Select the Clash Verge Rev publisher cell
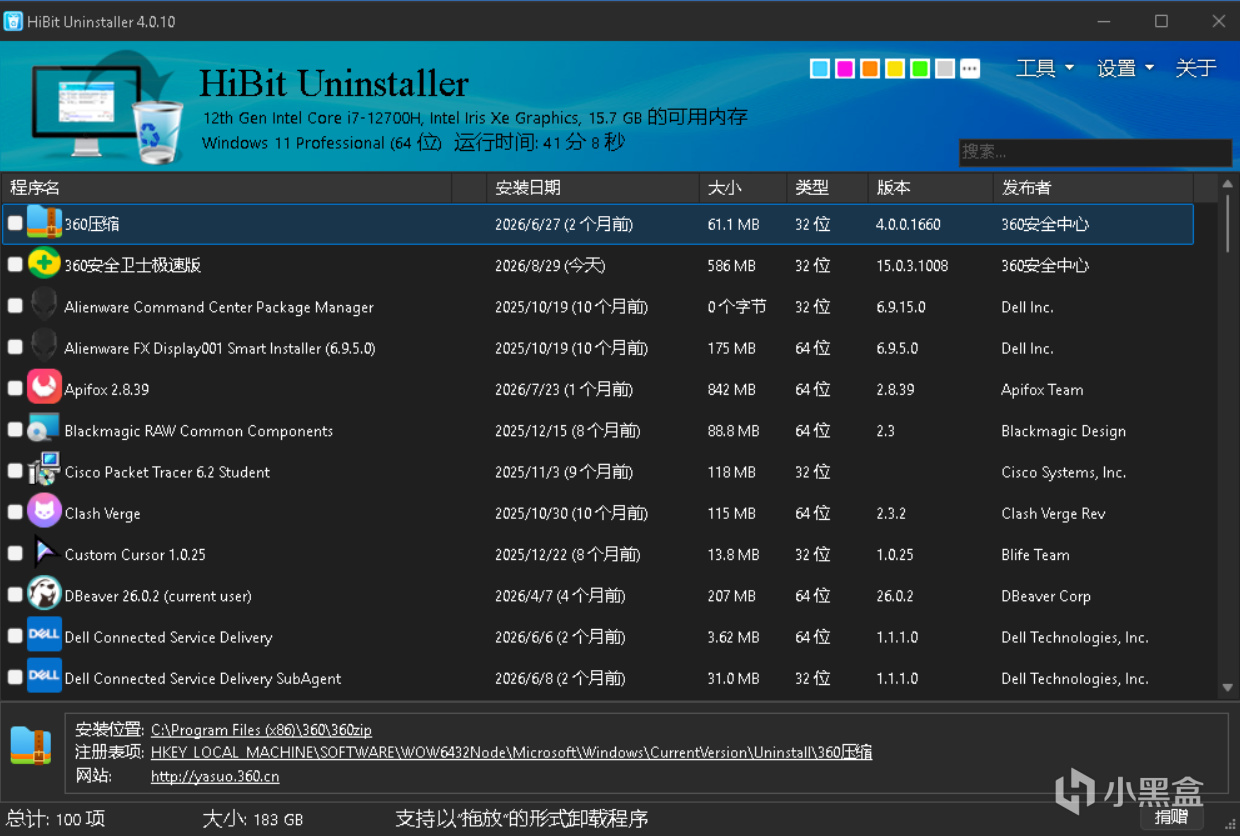This screenshot has width=1240, height=836. 1053,513
